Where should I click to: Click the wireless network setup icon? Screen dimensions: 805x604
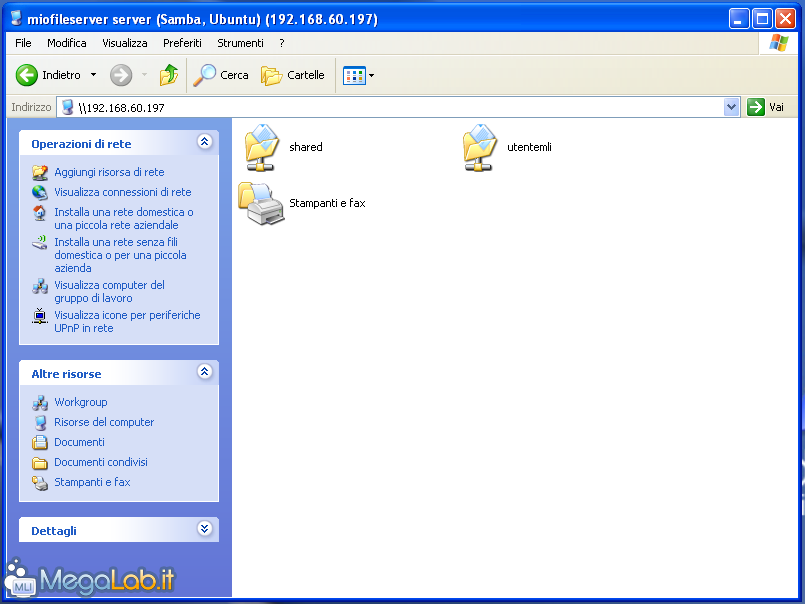[40, 242]
